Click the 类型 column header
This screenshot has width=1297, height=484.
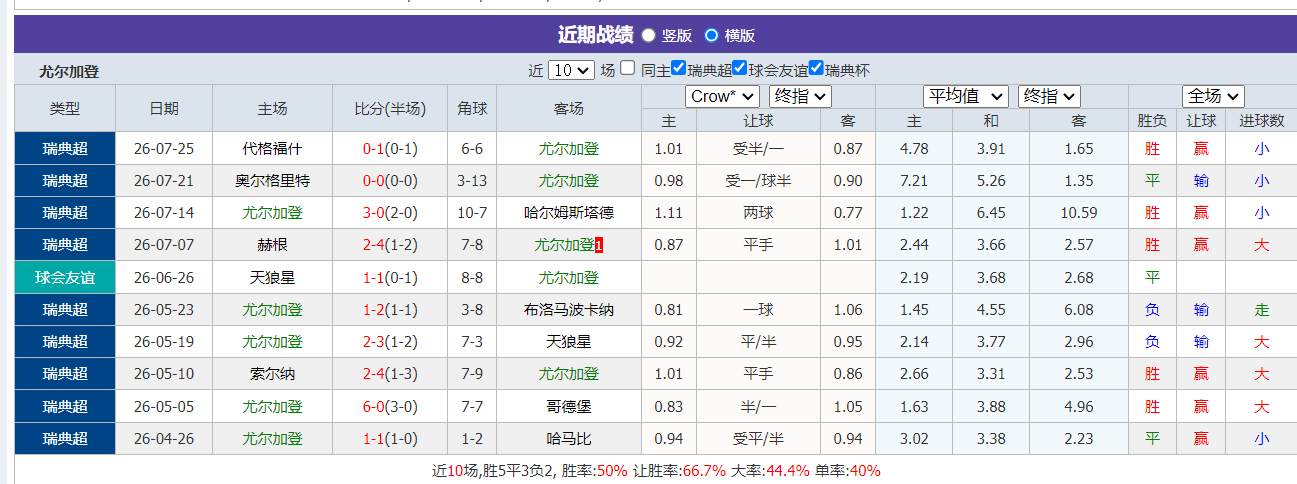(65, 108)
